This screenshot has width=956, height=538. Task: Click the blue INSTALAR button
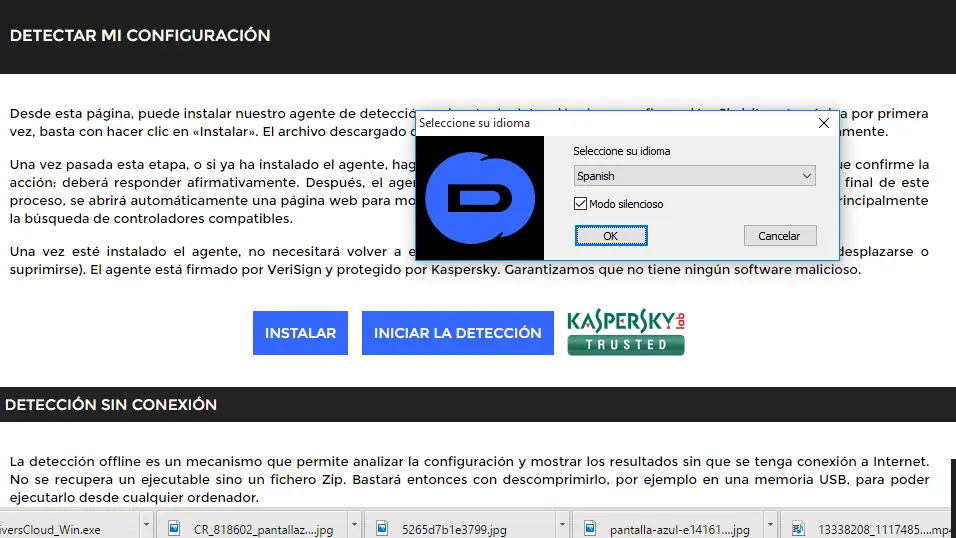(301, 333)
